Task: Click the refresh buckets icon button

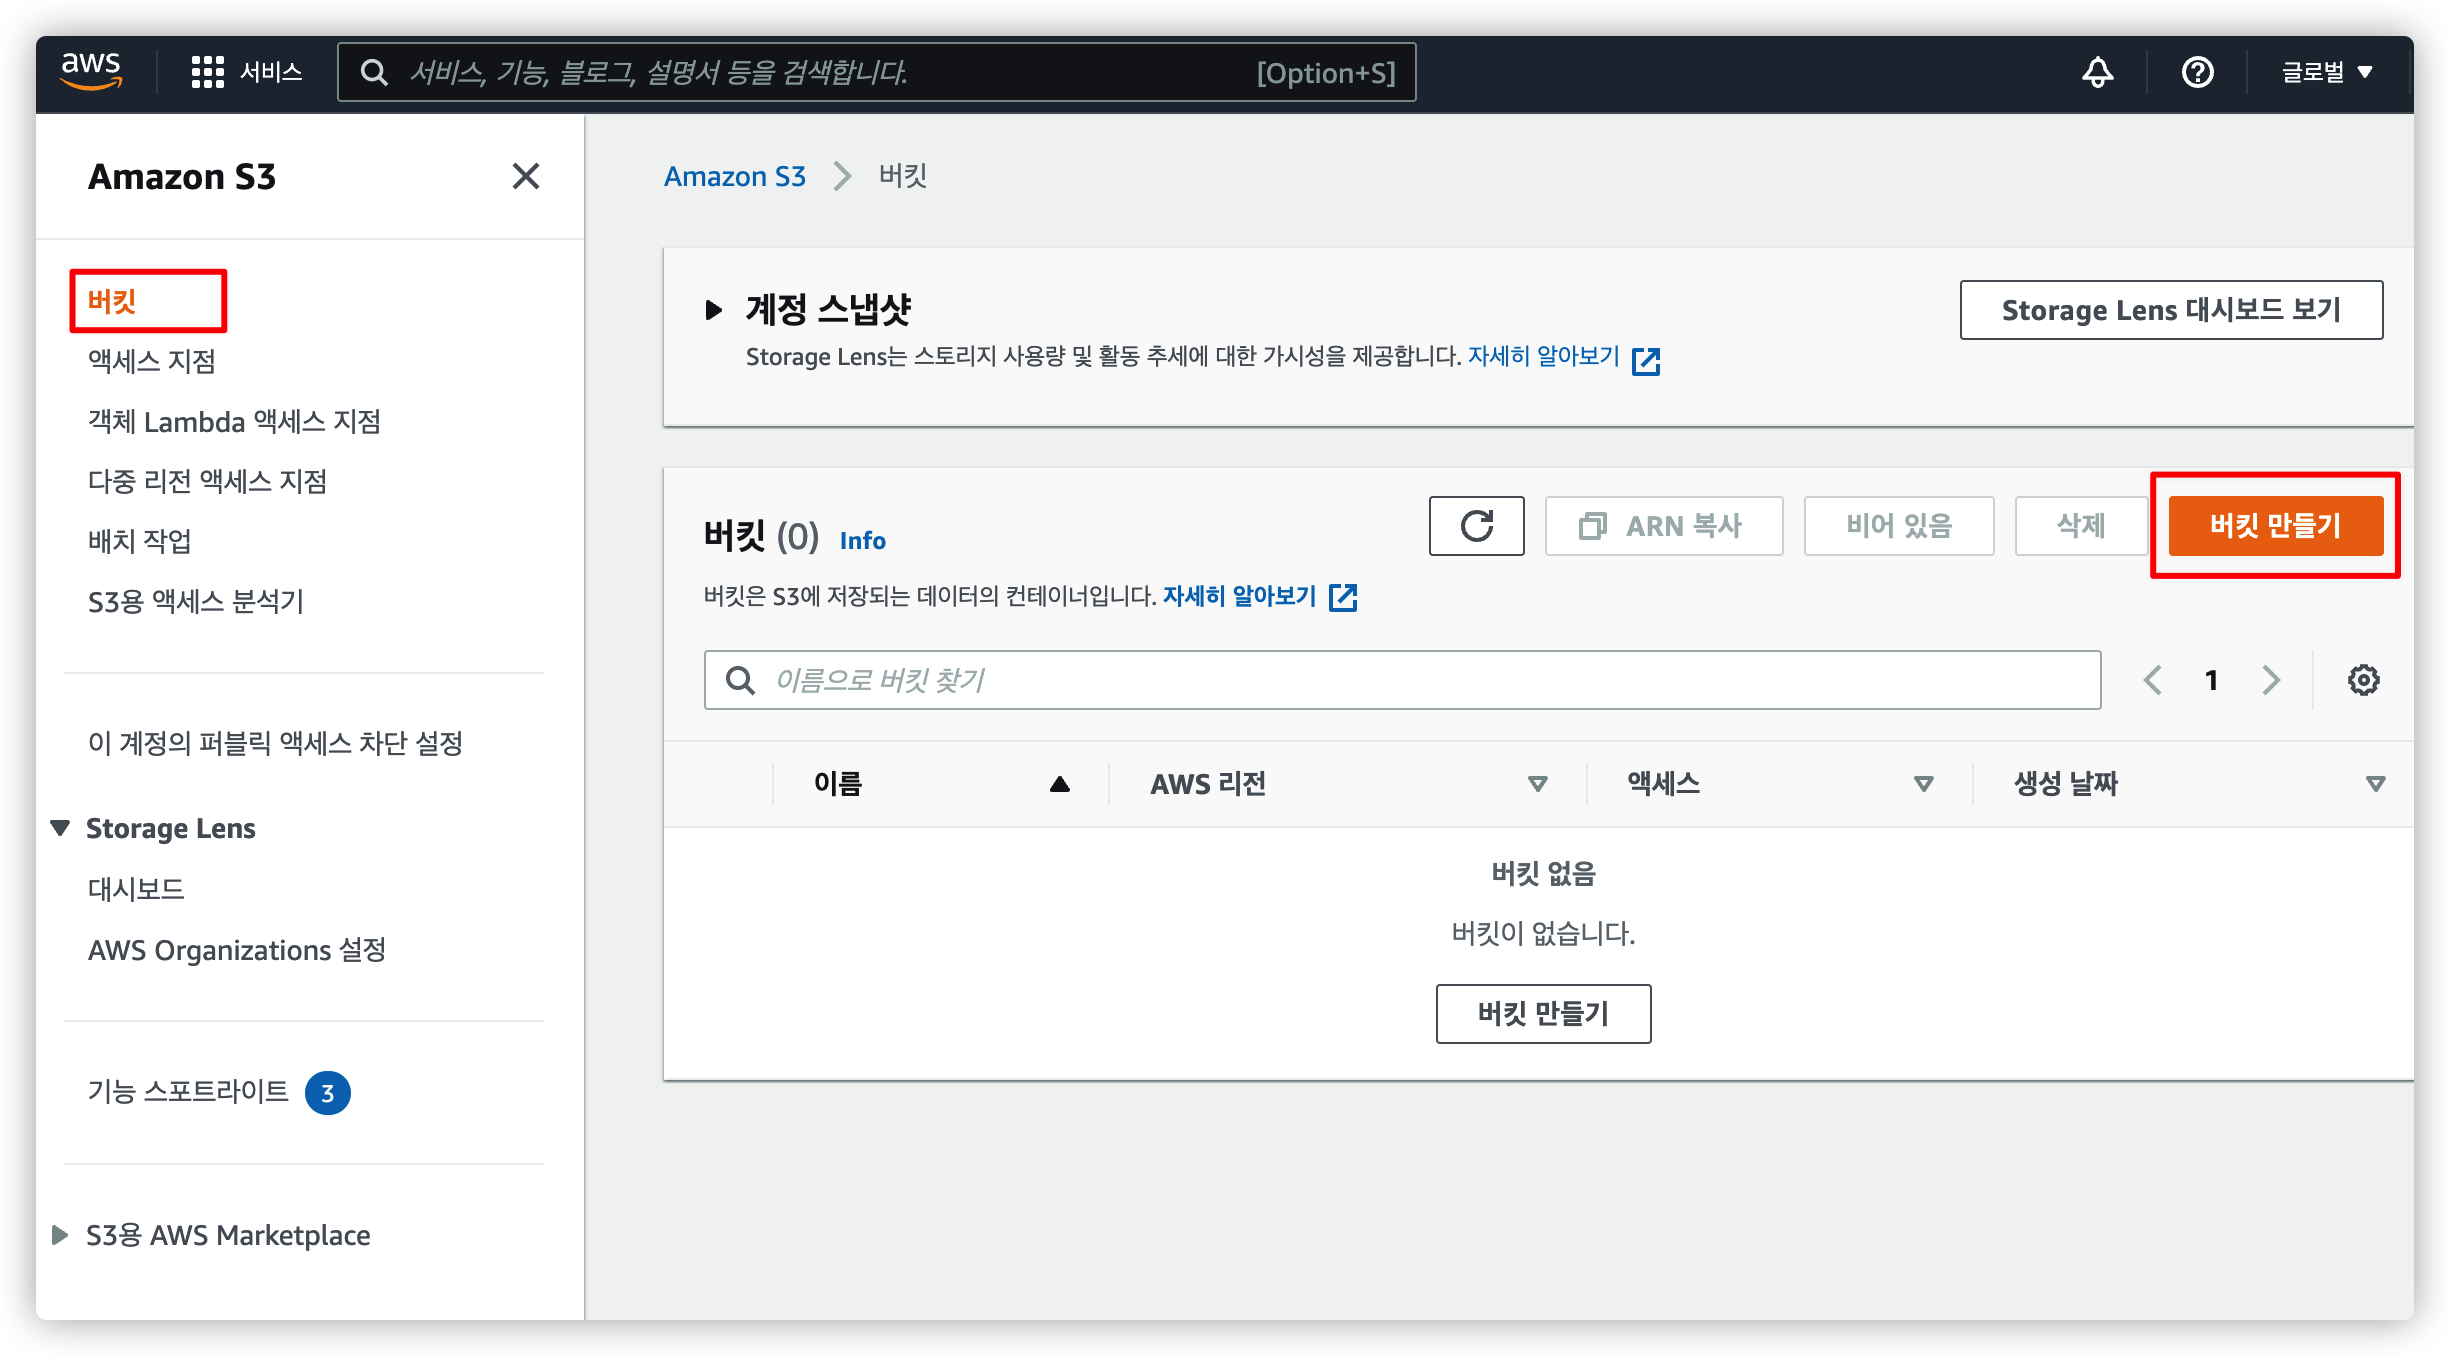Action: (x=1476, y=526)
